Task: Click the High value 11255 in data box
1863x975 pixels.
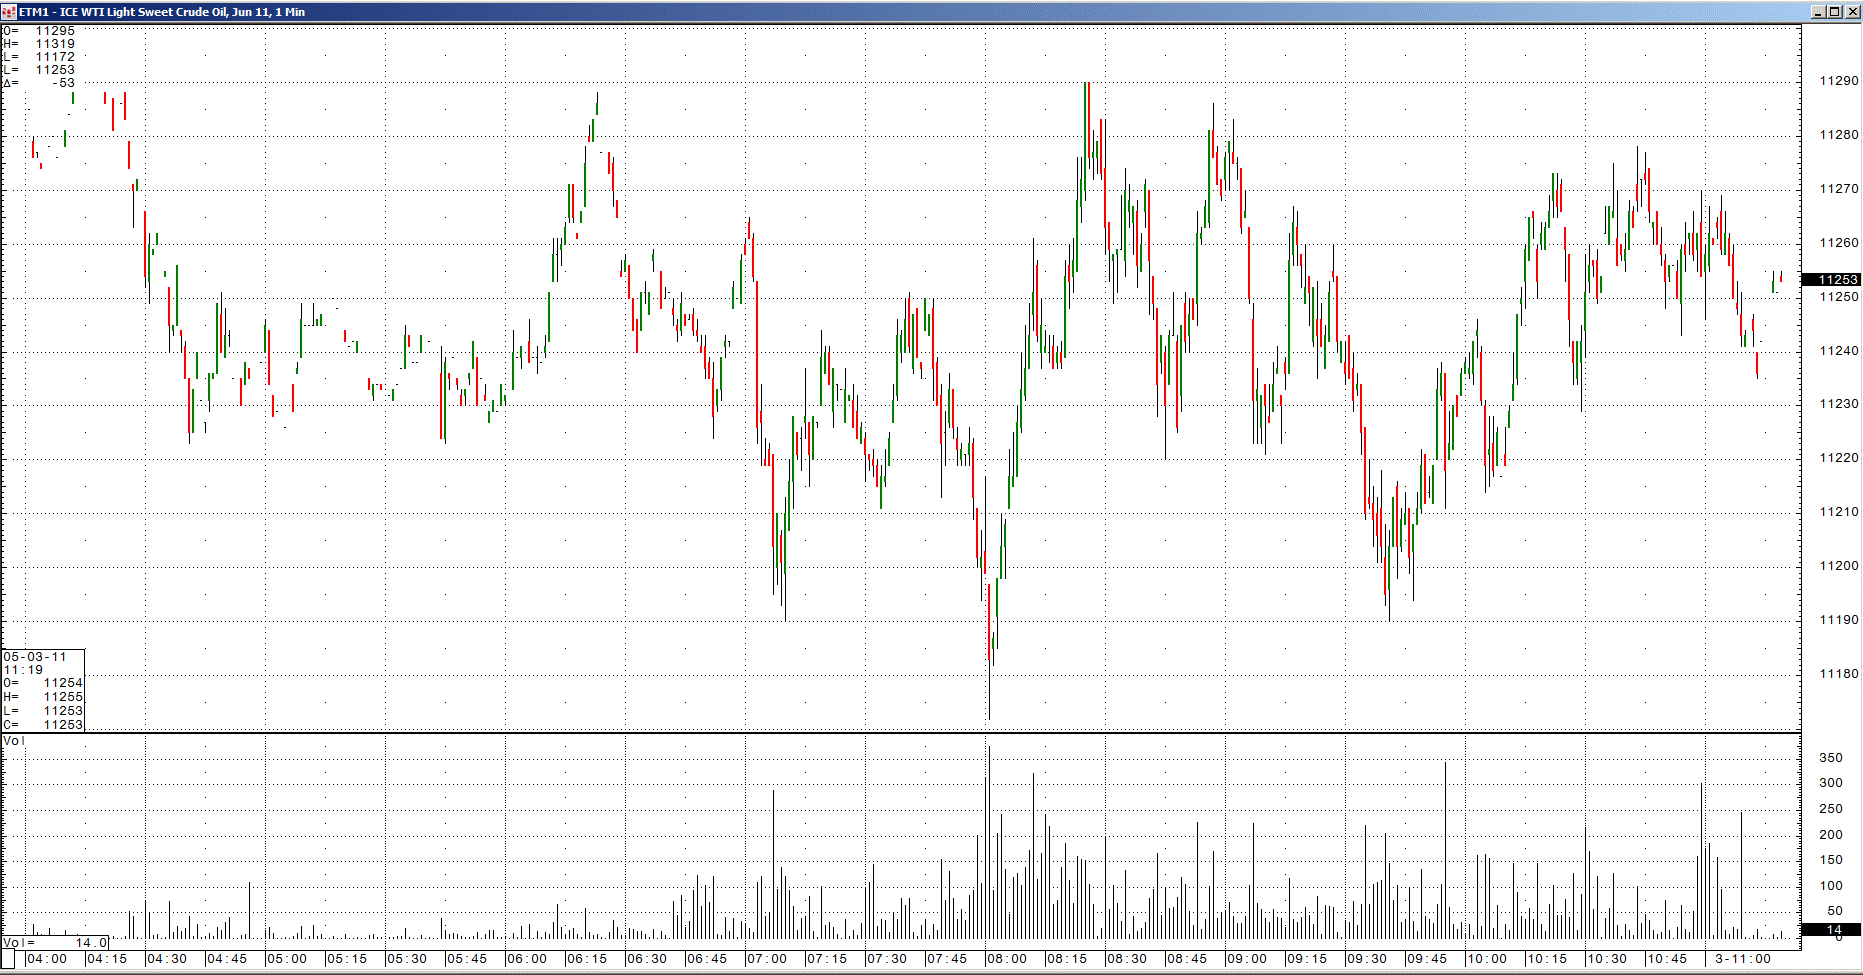Action: [x=63, y=697]
